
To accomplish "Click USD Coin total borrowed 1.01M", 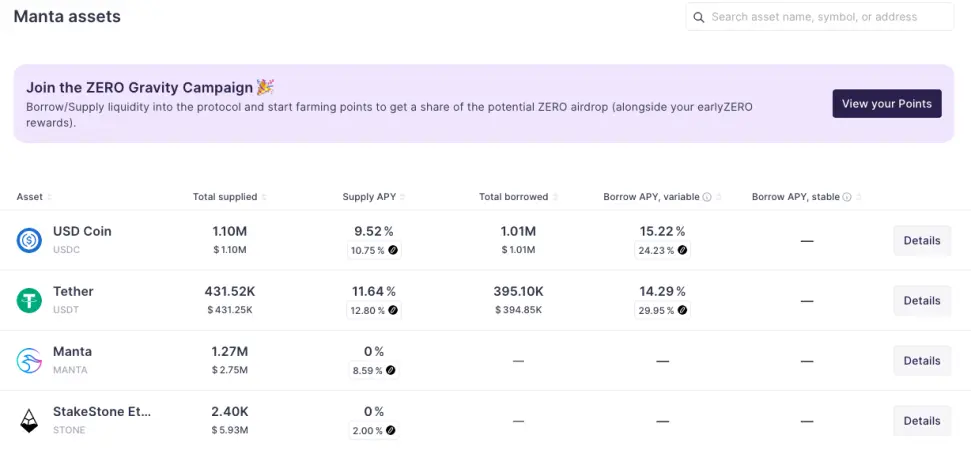I will [x=518, y=231].
